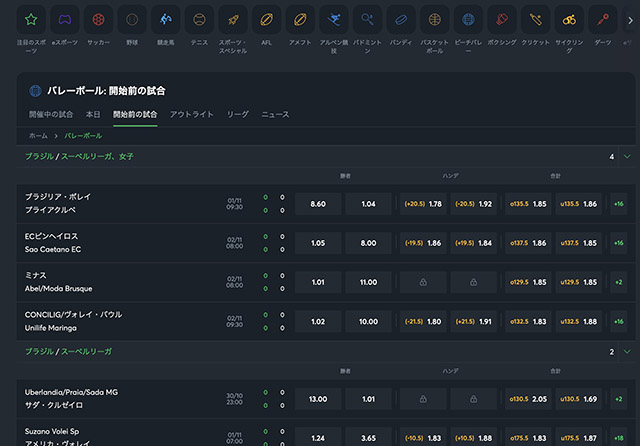Select the バドミントン (badminton) icon
The height and width of the screenshot is (446, 640).
pos(368,19)
